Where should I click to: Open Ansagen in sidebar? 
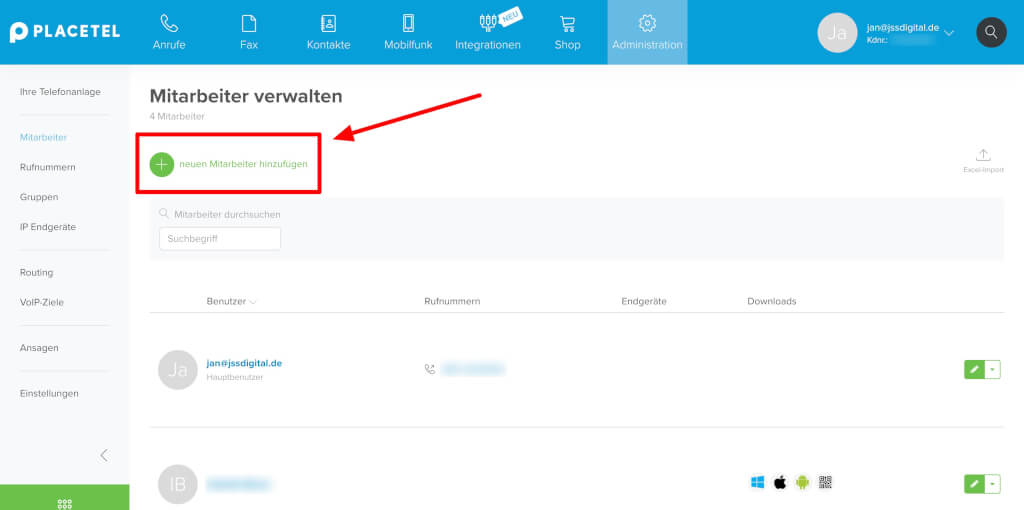(39, 348)
